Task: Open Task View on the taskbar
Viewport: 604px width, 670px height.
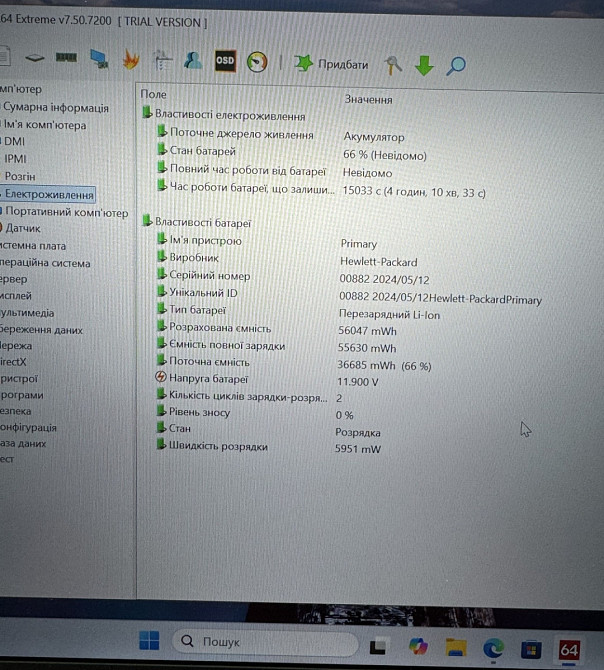Action: point(379,646)
